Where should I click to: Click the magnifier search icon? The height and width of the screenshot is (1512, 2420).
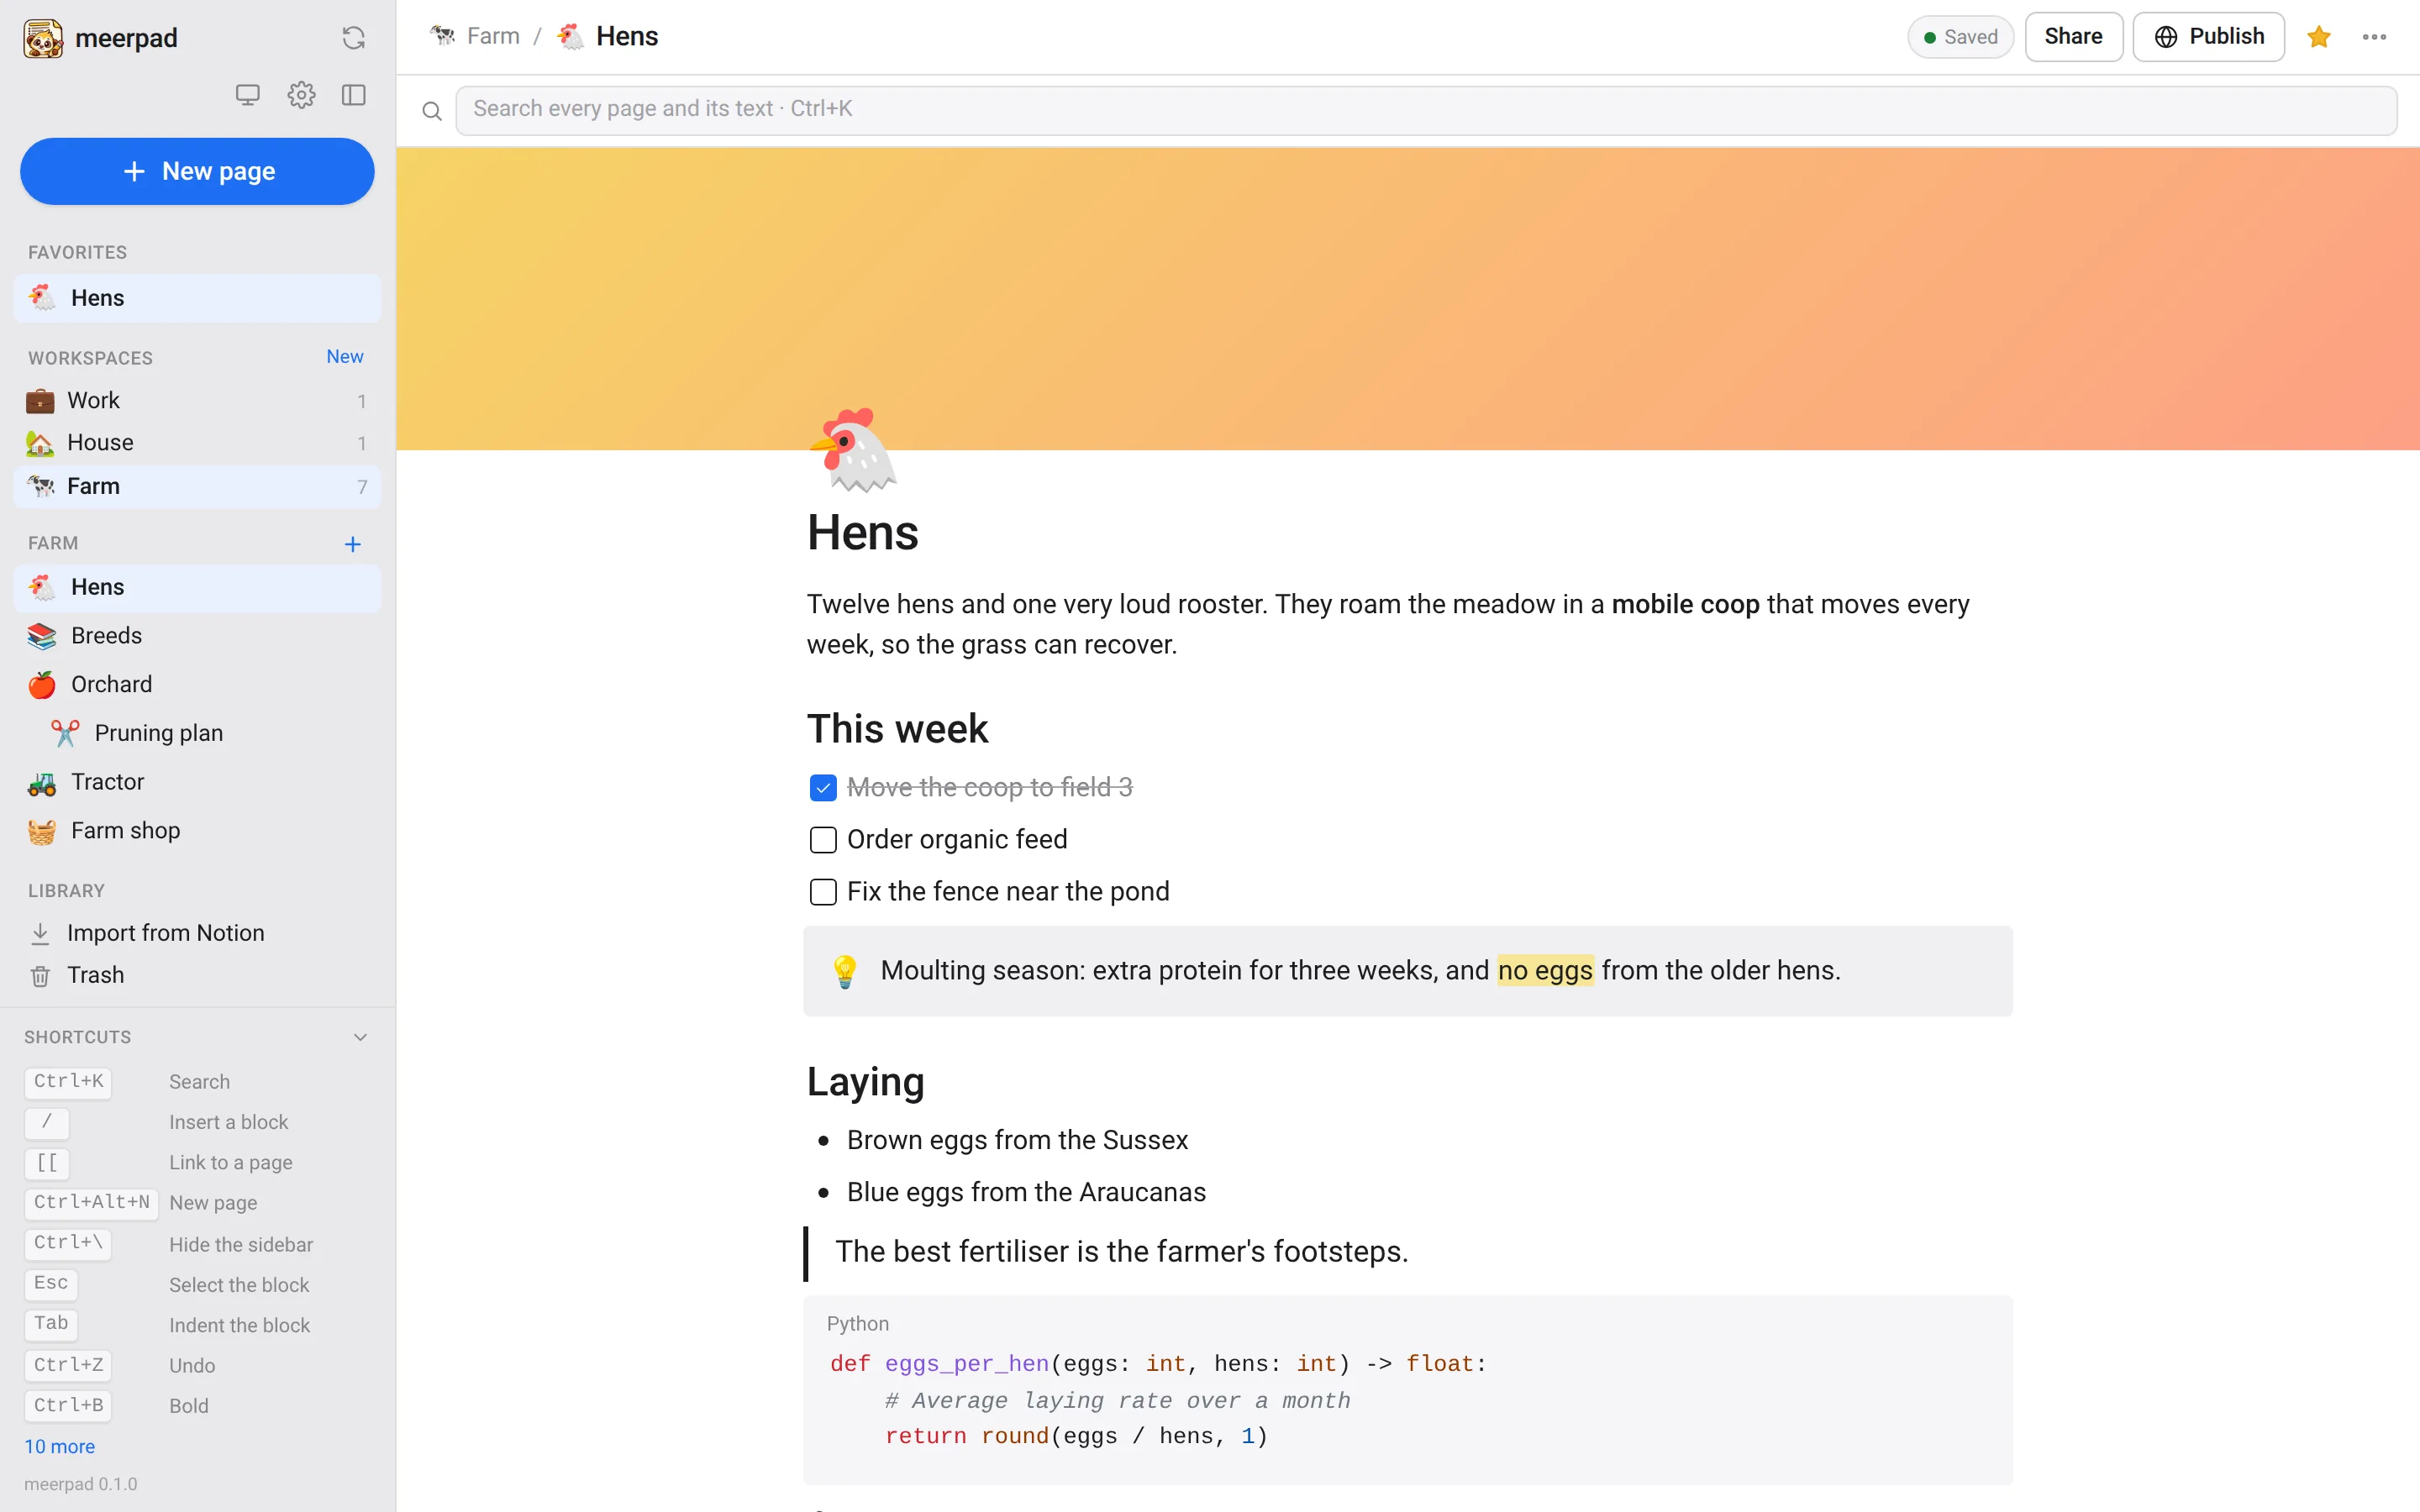(x=432, y=111)
